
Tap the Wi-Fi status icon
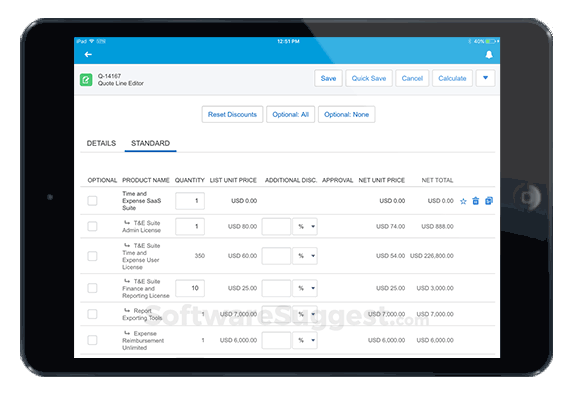pyautogui.click(x=91, y=41)
